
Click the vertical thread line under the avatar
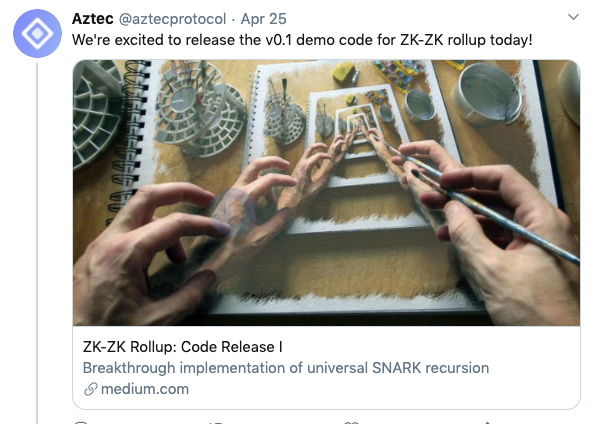pos(37,243)
